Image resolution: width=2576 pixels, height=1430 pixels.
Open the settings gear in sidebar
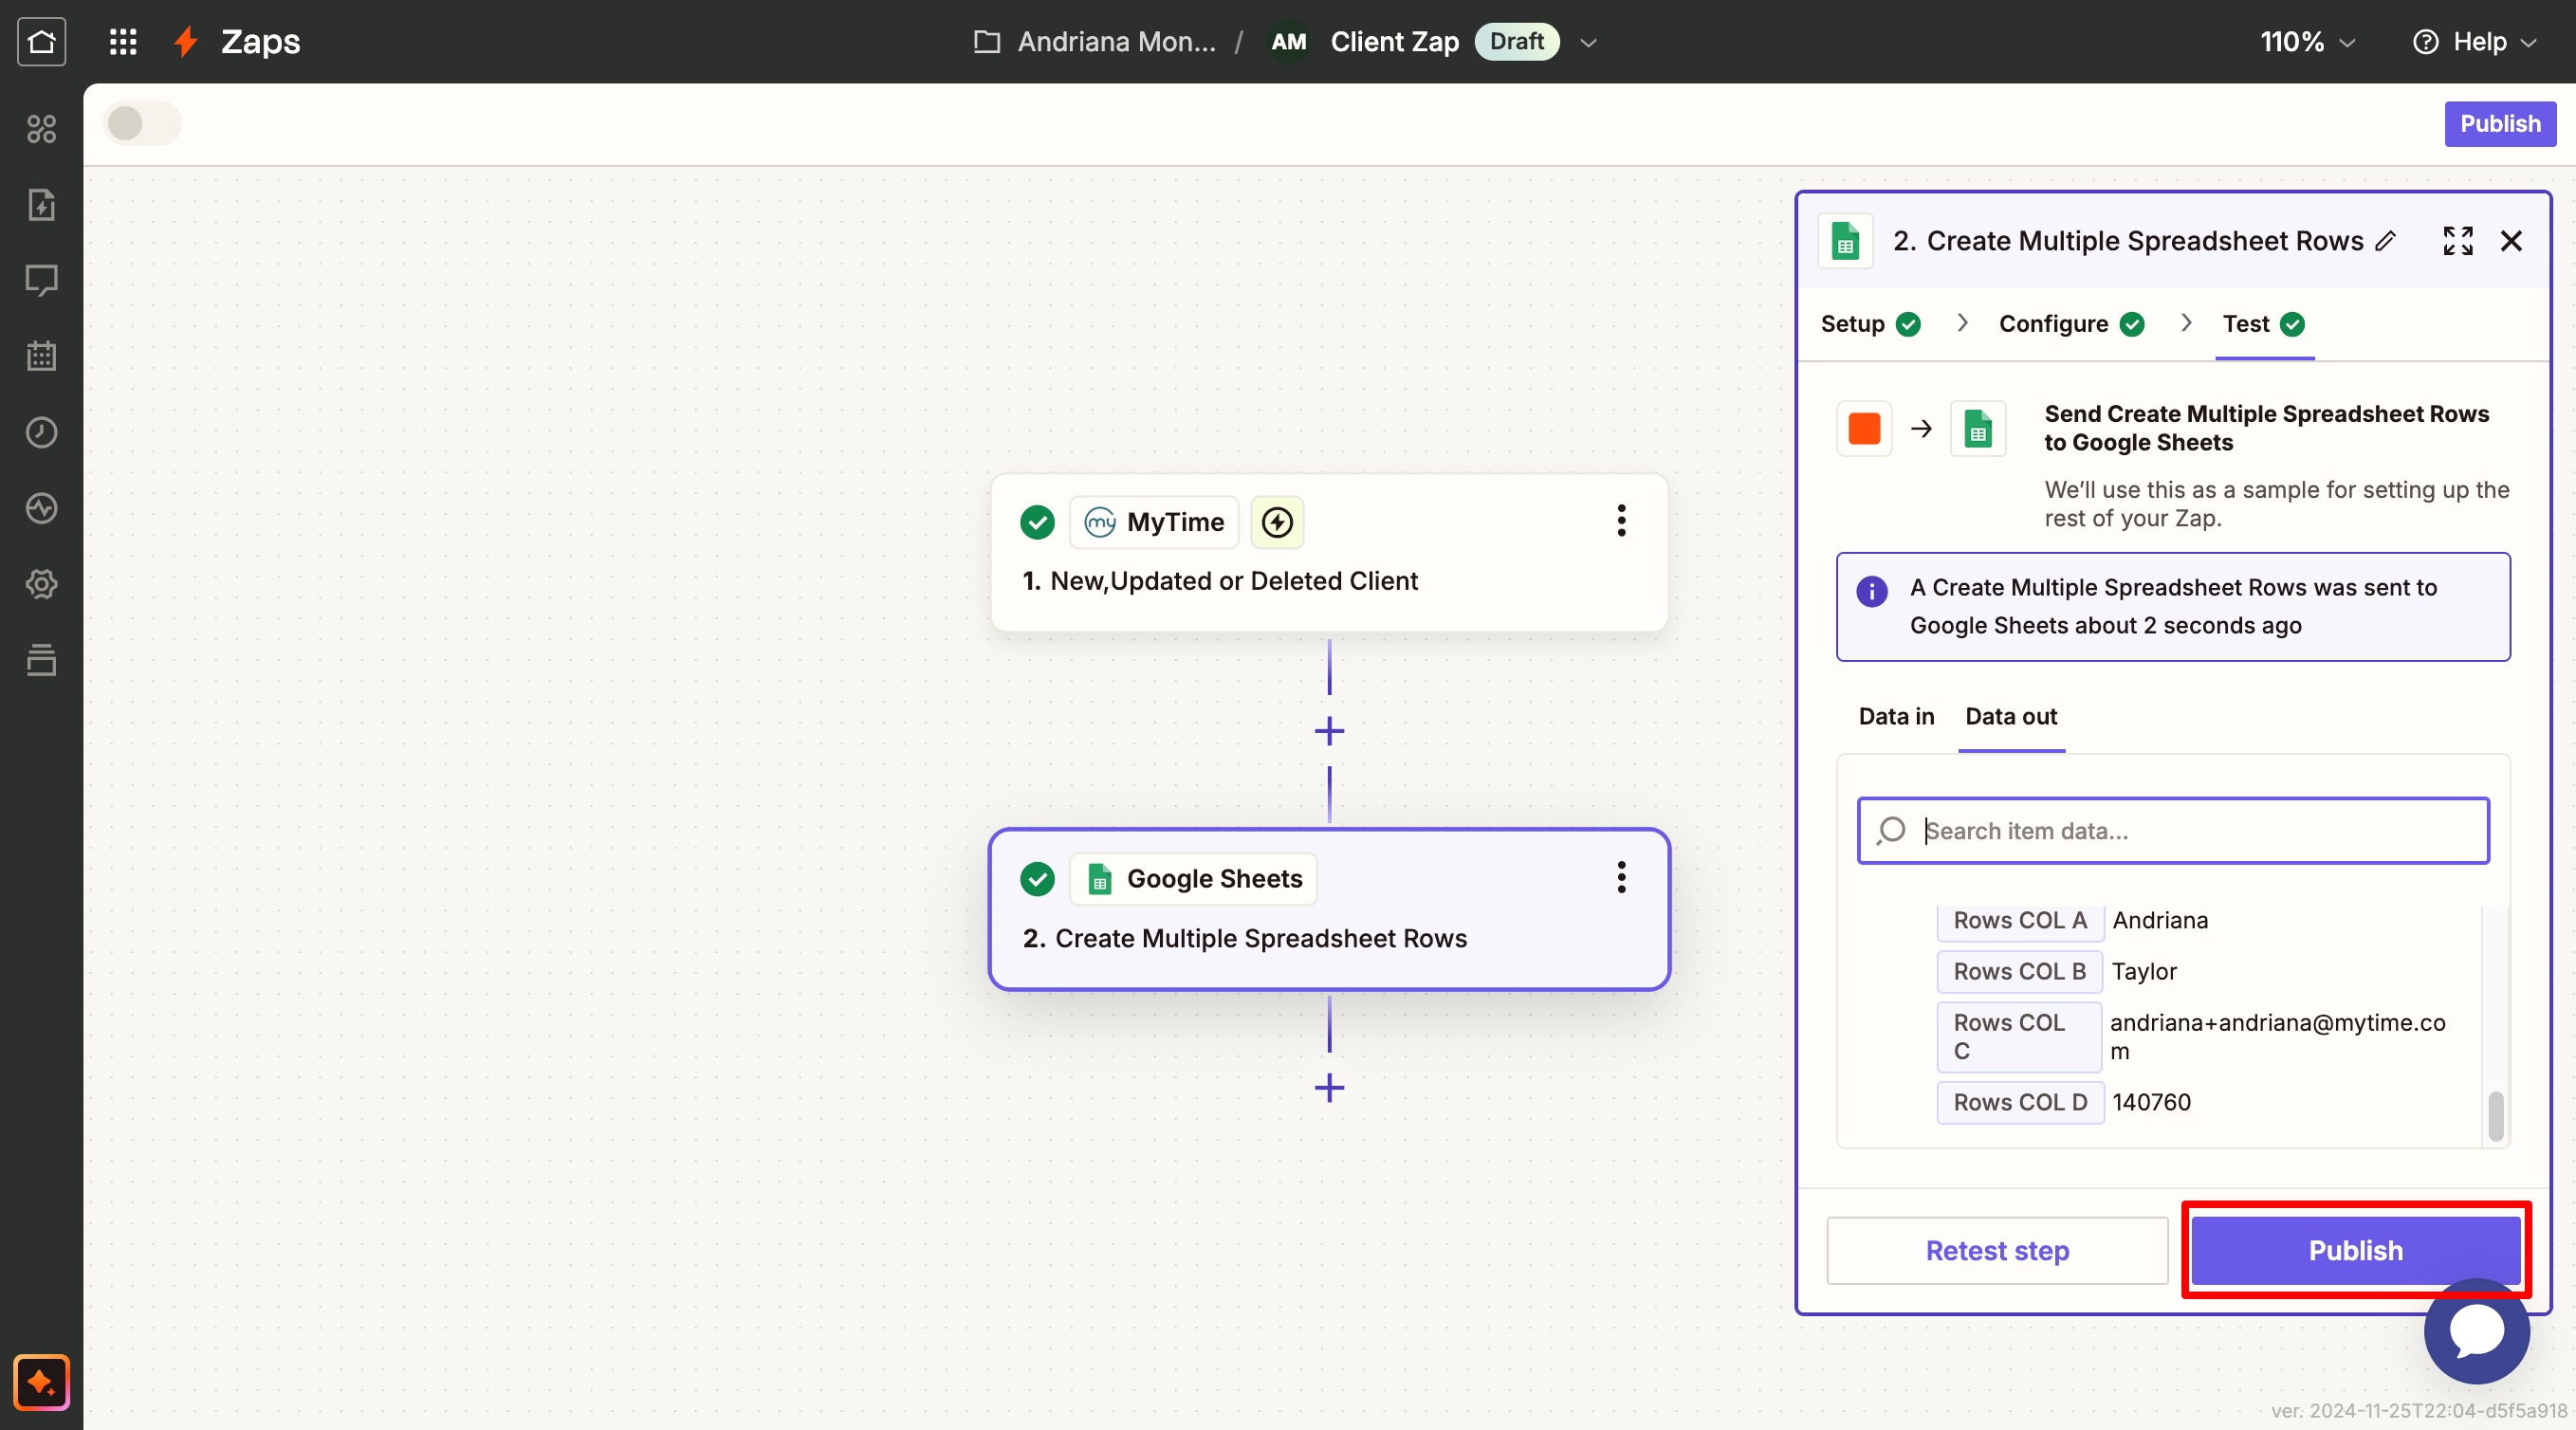click(41, 584)
